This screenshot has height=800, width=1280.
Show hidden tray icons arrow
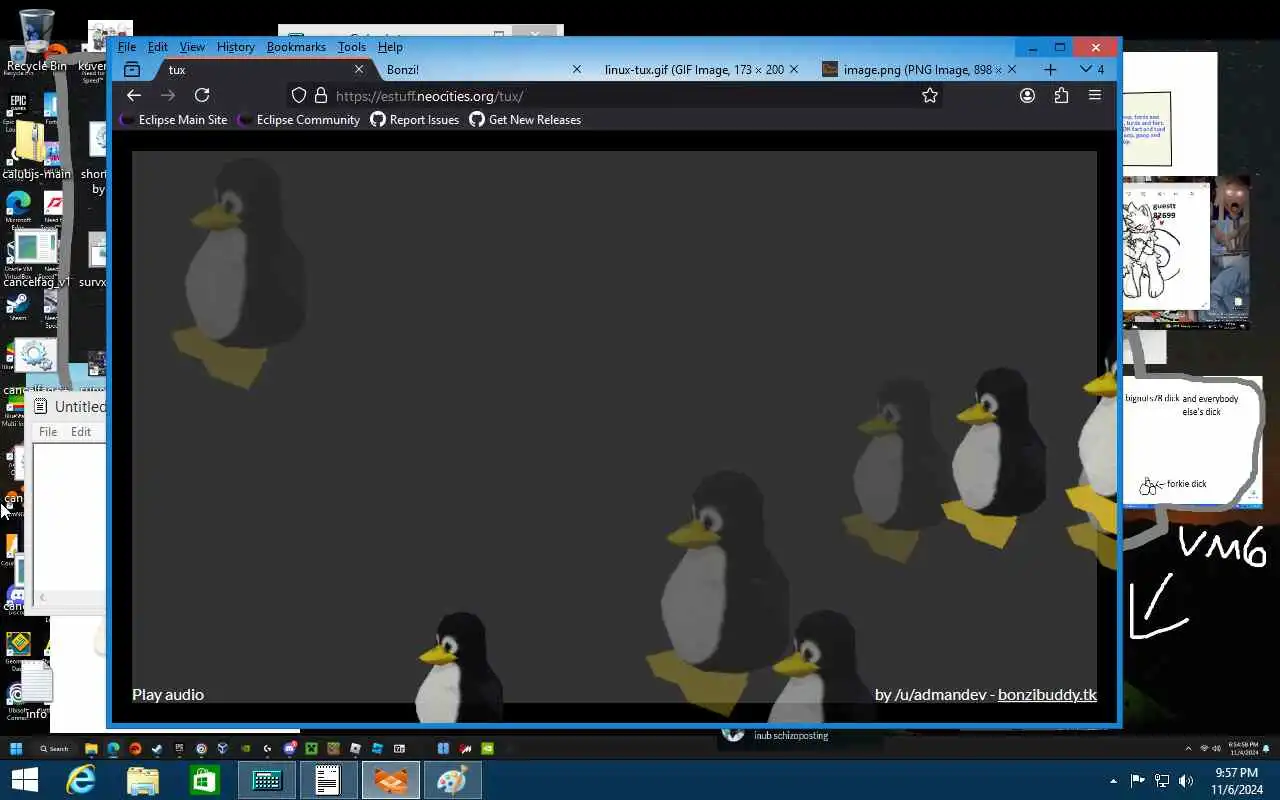(1113, 781)
